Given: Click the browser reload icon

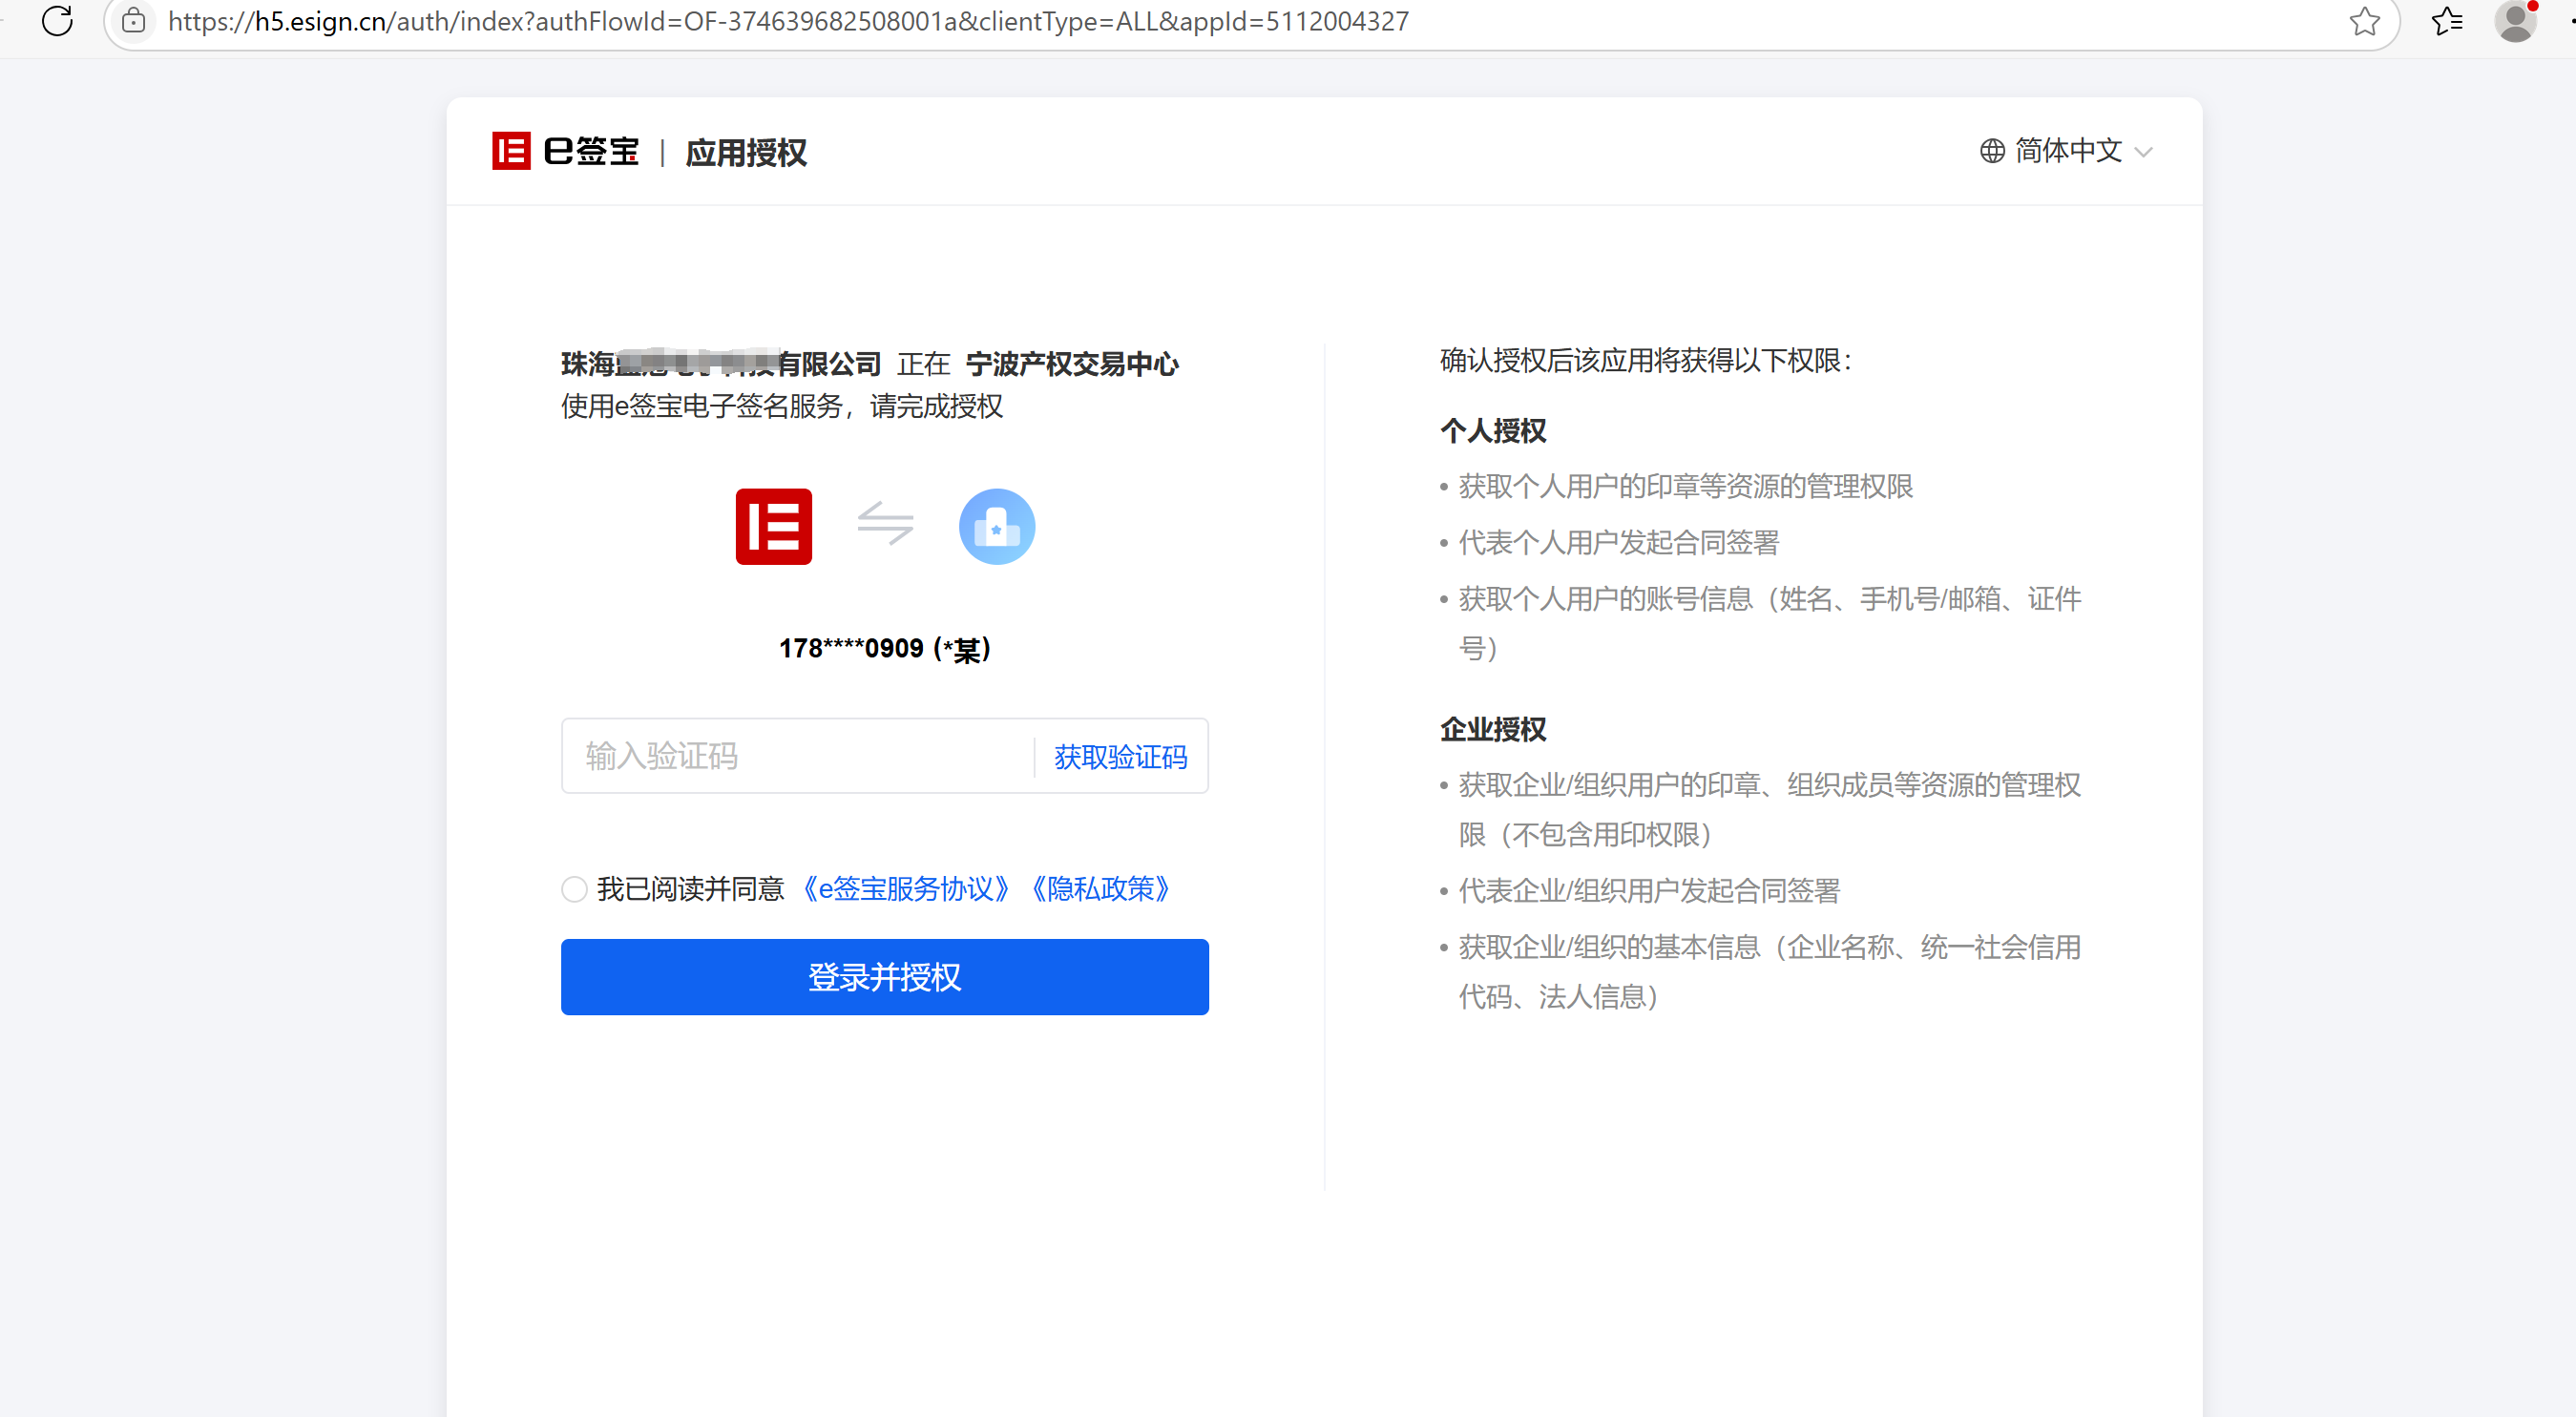Looking at the screenshot, I should [57, 20].
